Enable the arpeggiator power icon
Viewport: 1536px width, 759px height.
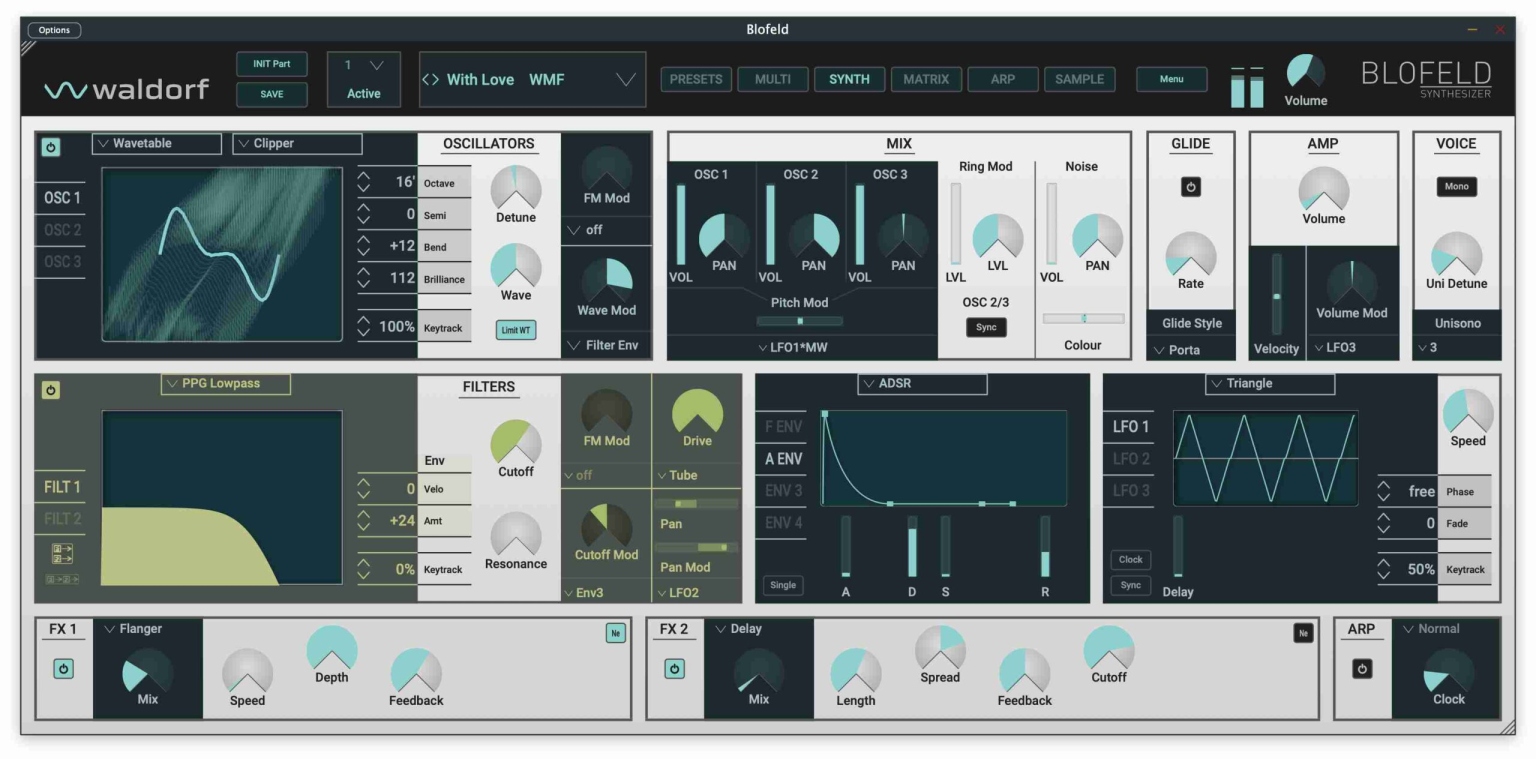click(1361, 669)
